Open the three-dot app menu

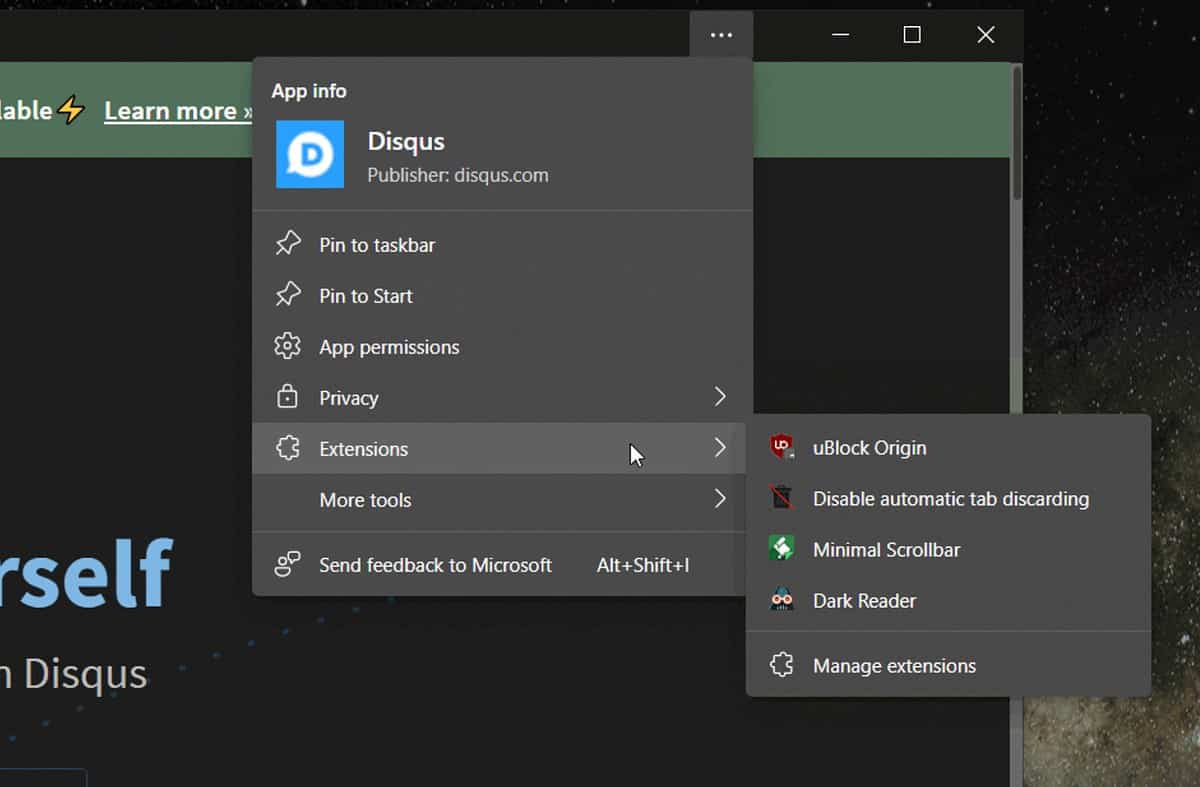[x=721, y=34]
